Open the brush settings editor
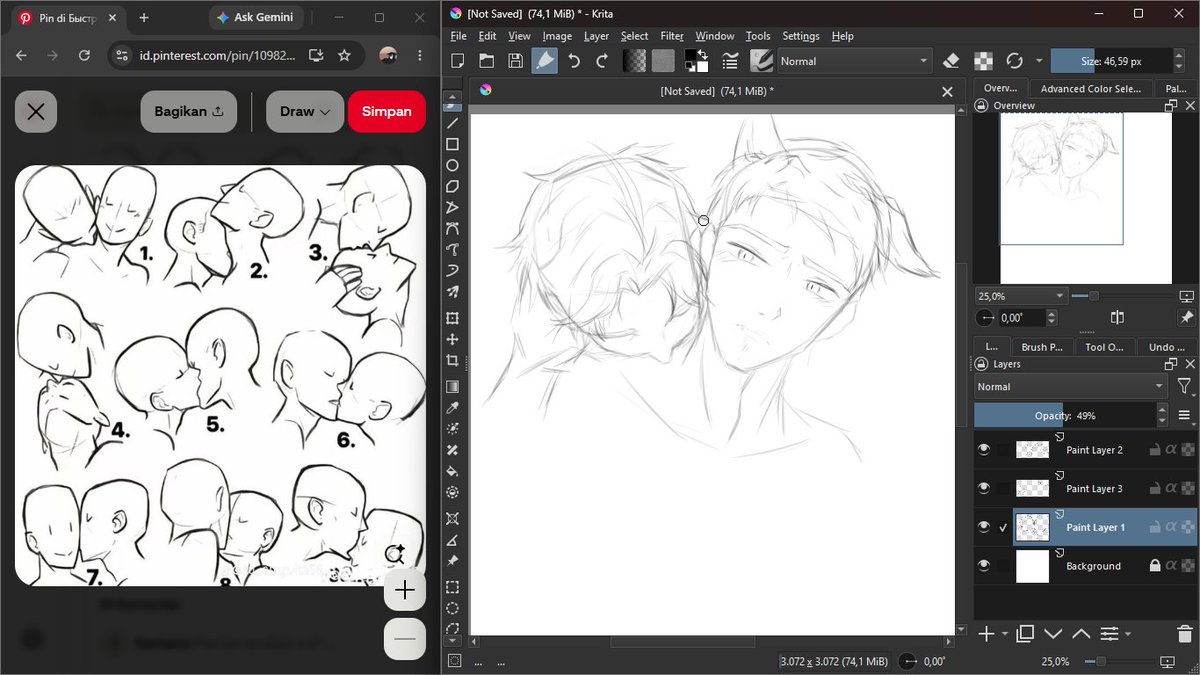 (731, 61)
